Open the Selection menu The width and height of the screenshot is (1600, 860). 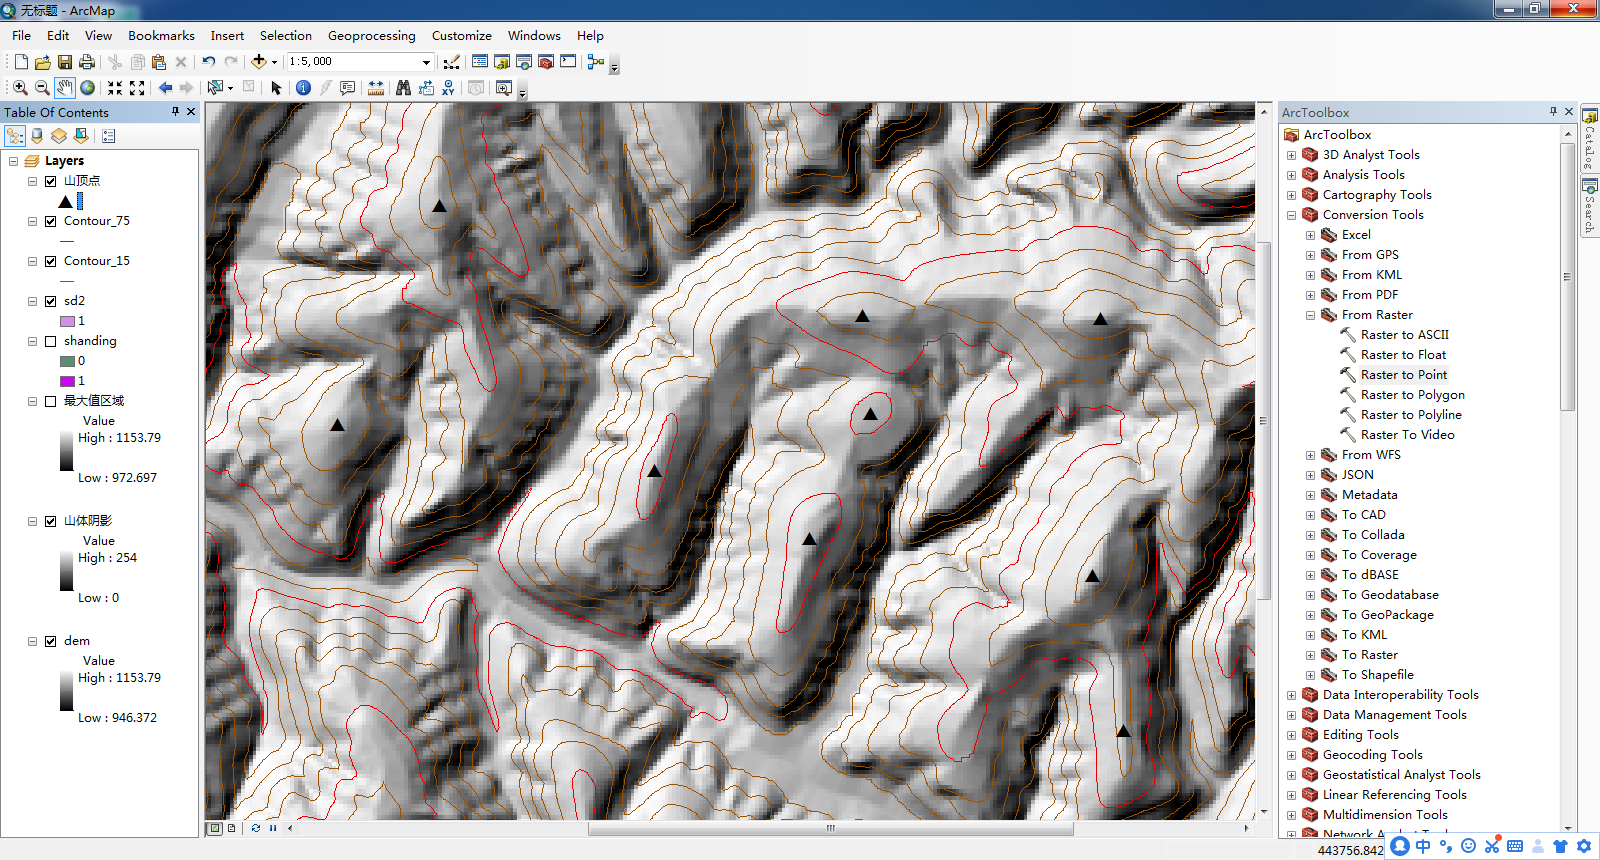(x=285, y=36)
